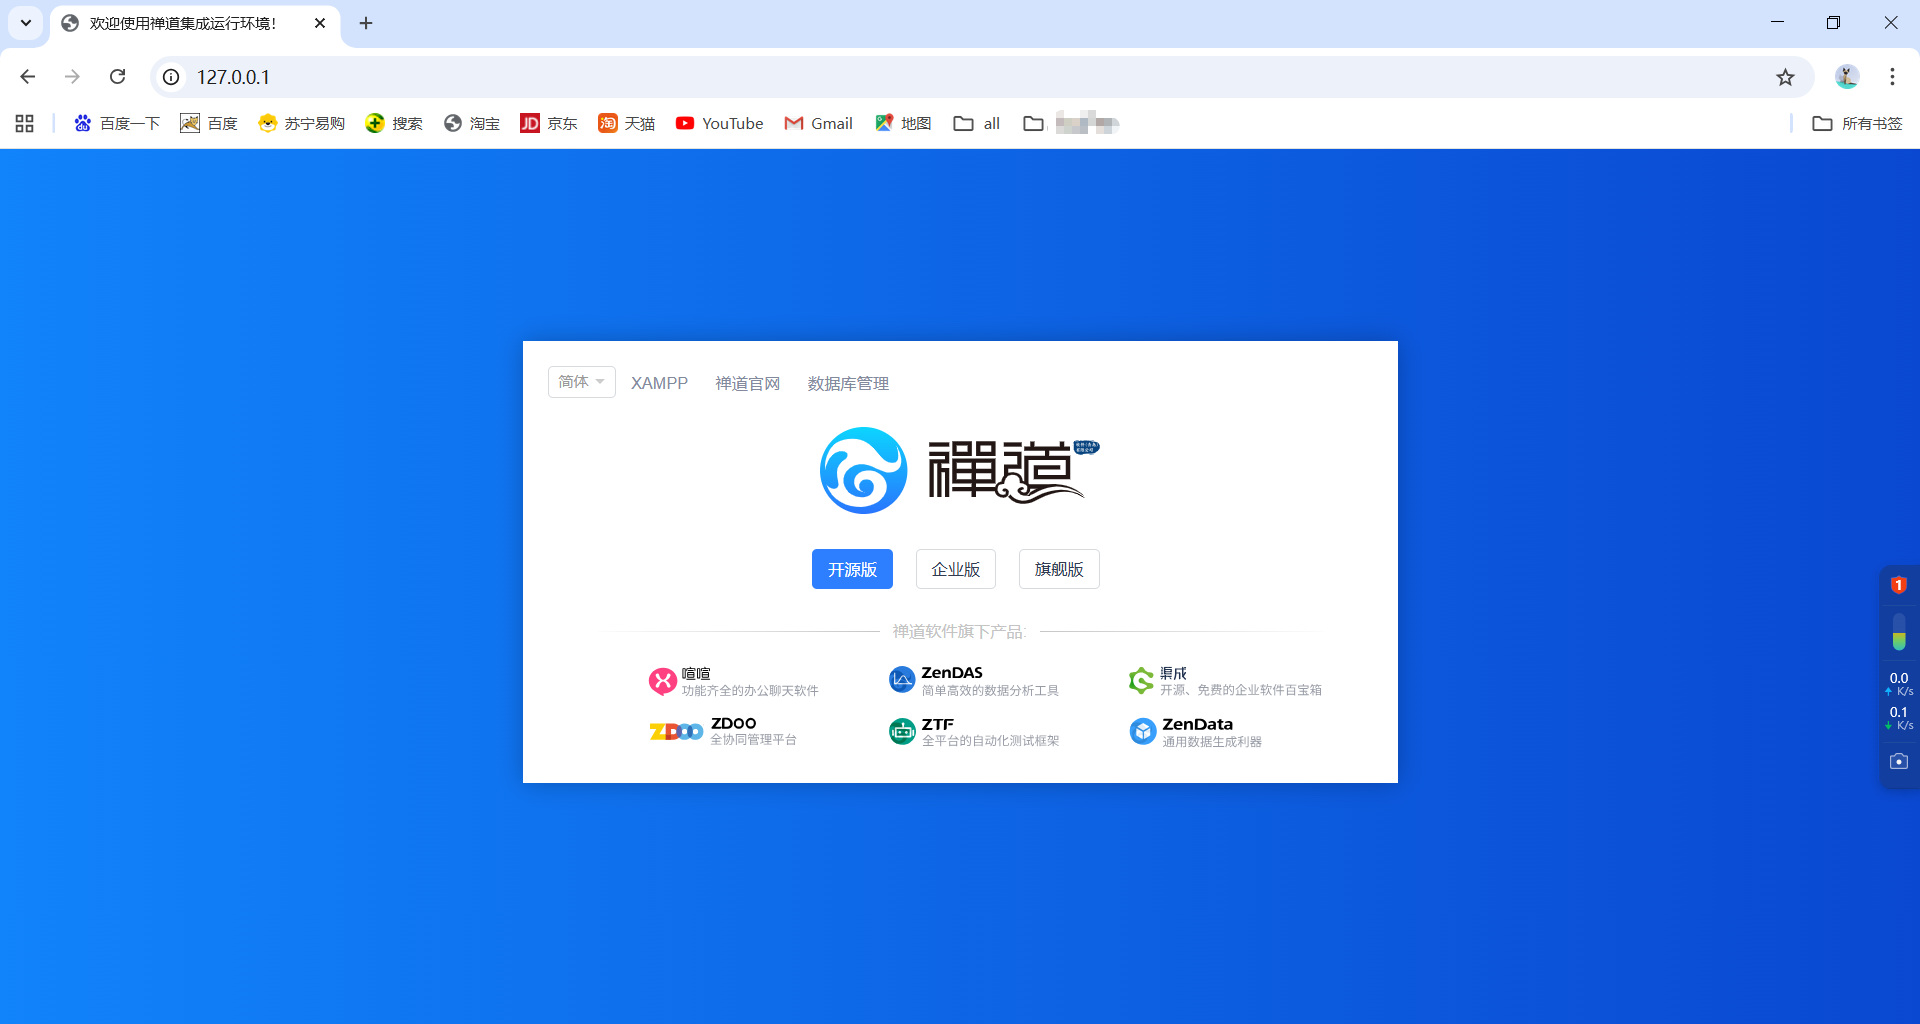
Task: View site information icon
Action: click(171, 77)
